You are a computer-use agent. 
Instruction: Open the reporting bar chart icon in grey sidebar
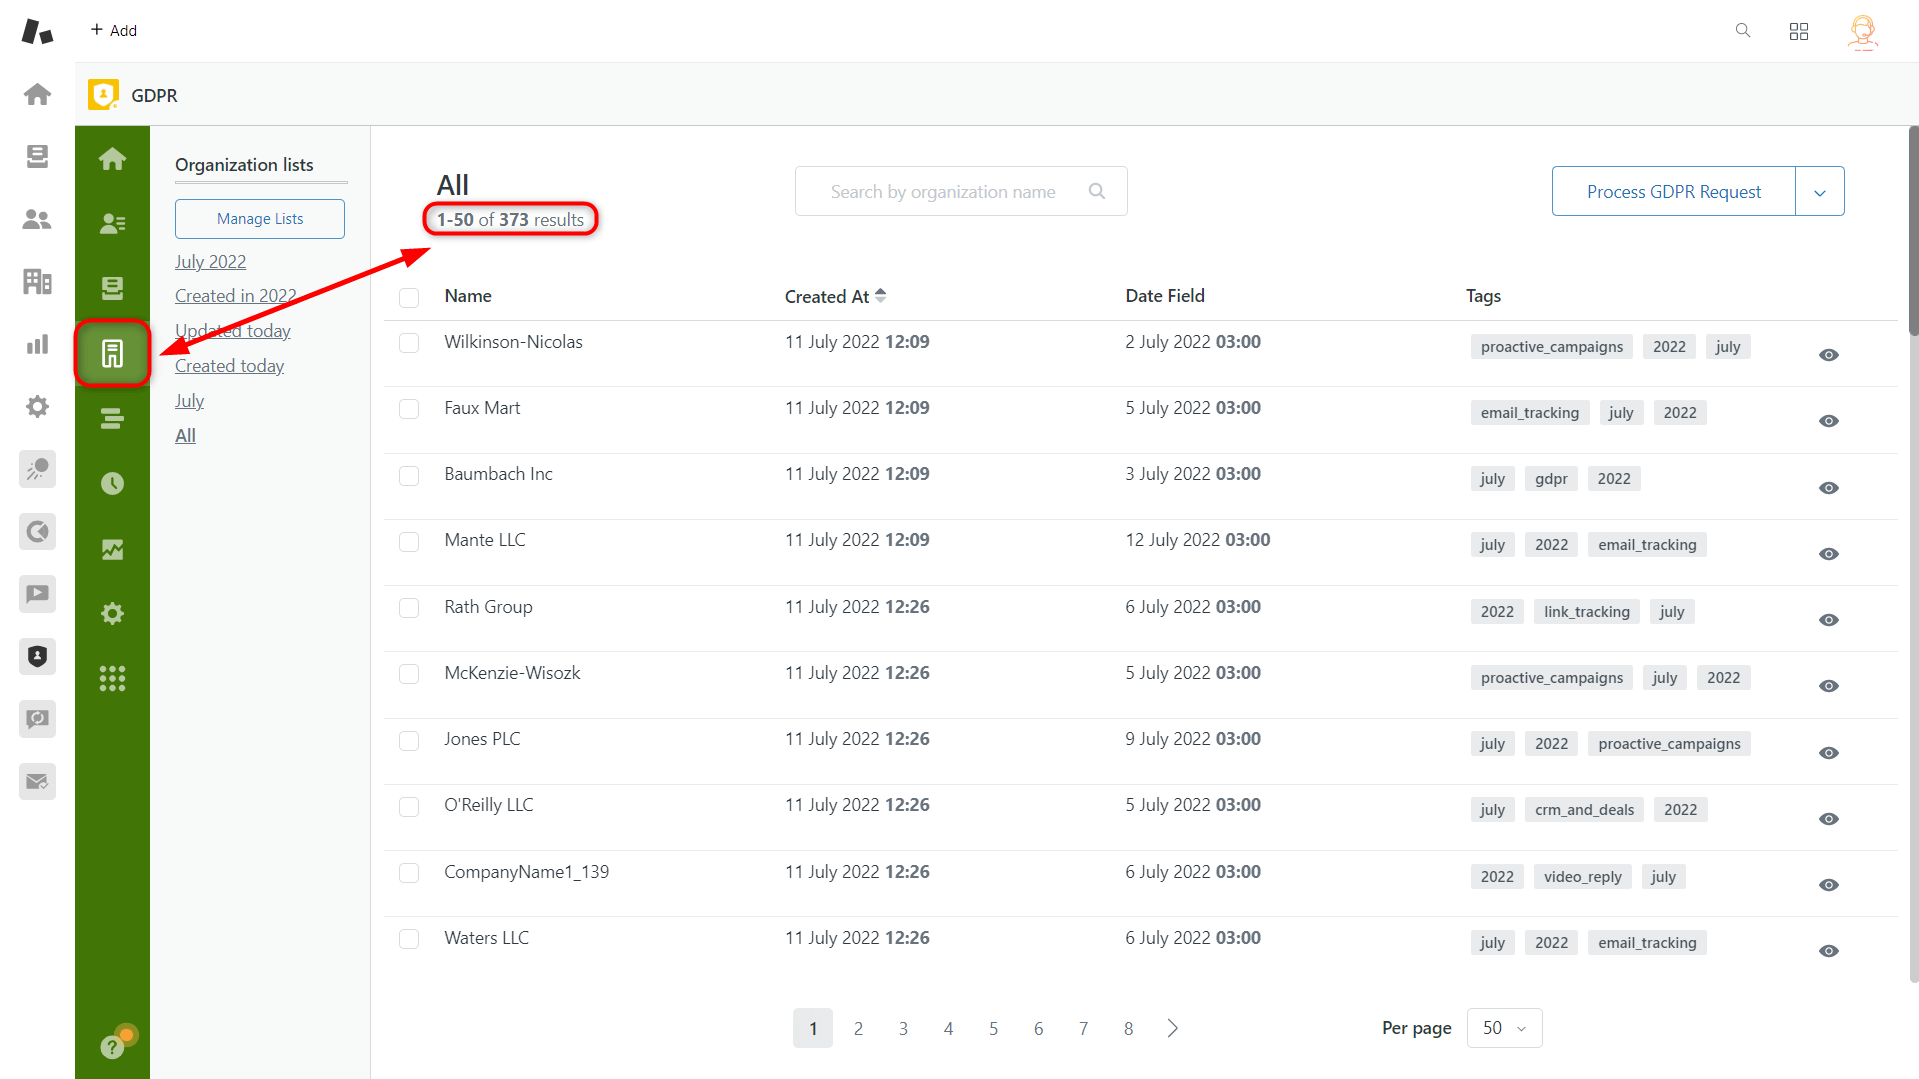pos(37,344)
